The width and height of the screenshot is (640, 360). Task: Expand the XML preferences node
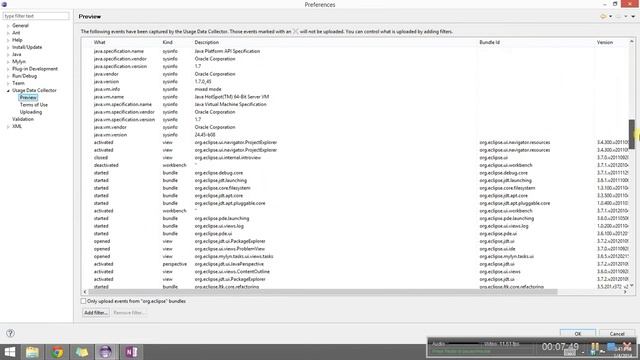(8, 127)
